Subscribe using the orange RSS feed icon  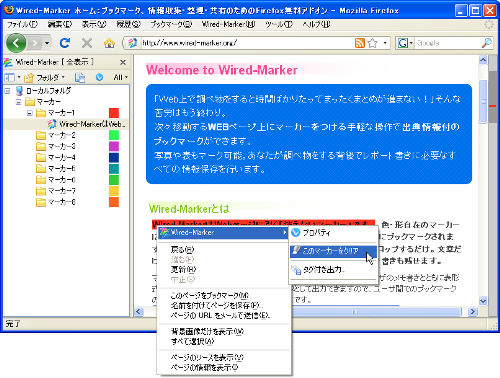[x=360, y=43]
